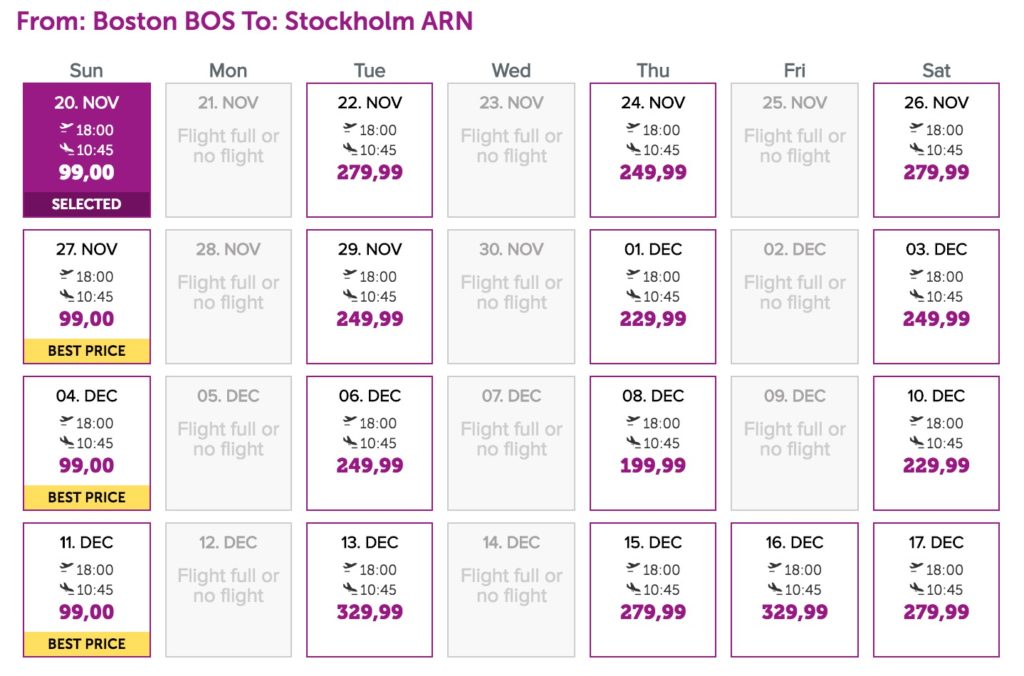Click arrival plane icon on 13. DEC
The image size is (1024, 676).
(x=350, y=590)
